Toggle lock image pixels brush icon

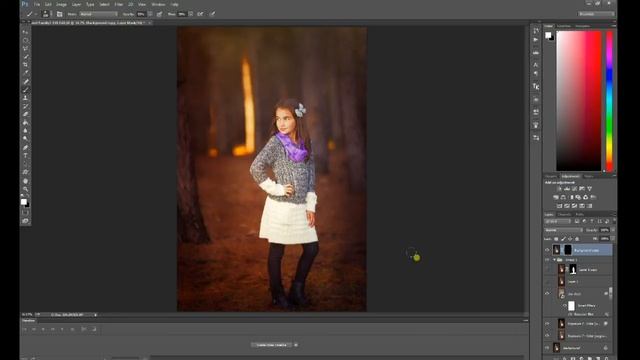pos(563,239)
